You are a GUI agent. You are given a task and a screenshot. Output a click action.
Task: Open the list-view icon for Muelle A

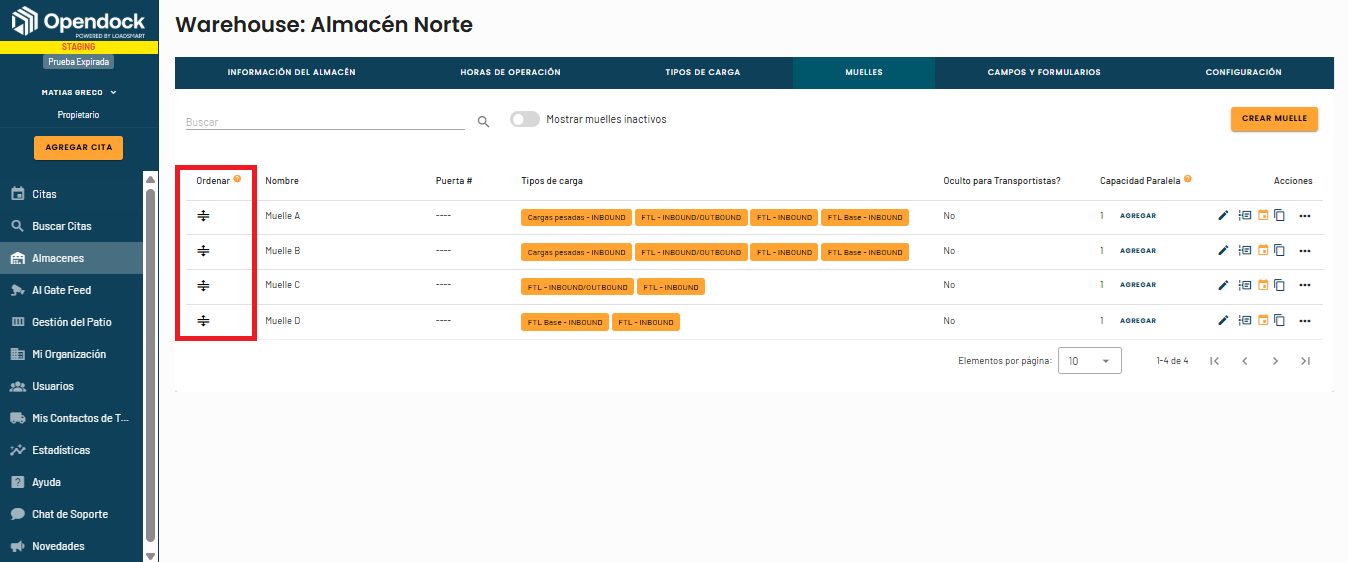(x=1245, y=215)
